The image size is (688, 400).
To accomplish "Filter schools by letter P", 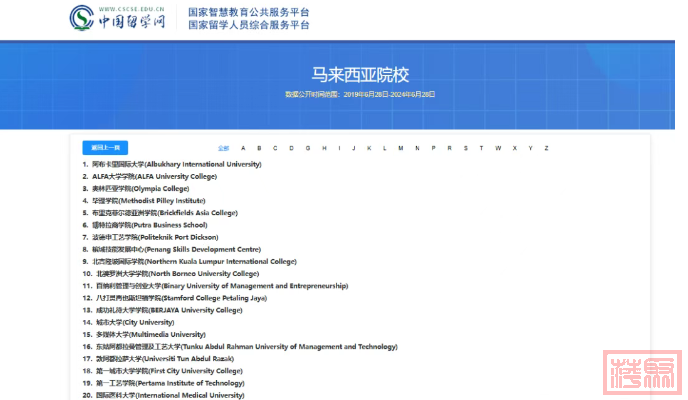I will pyautogui.click(x=434, y=148).
